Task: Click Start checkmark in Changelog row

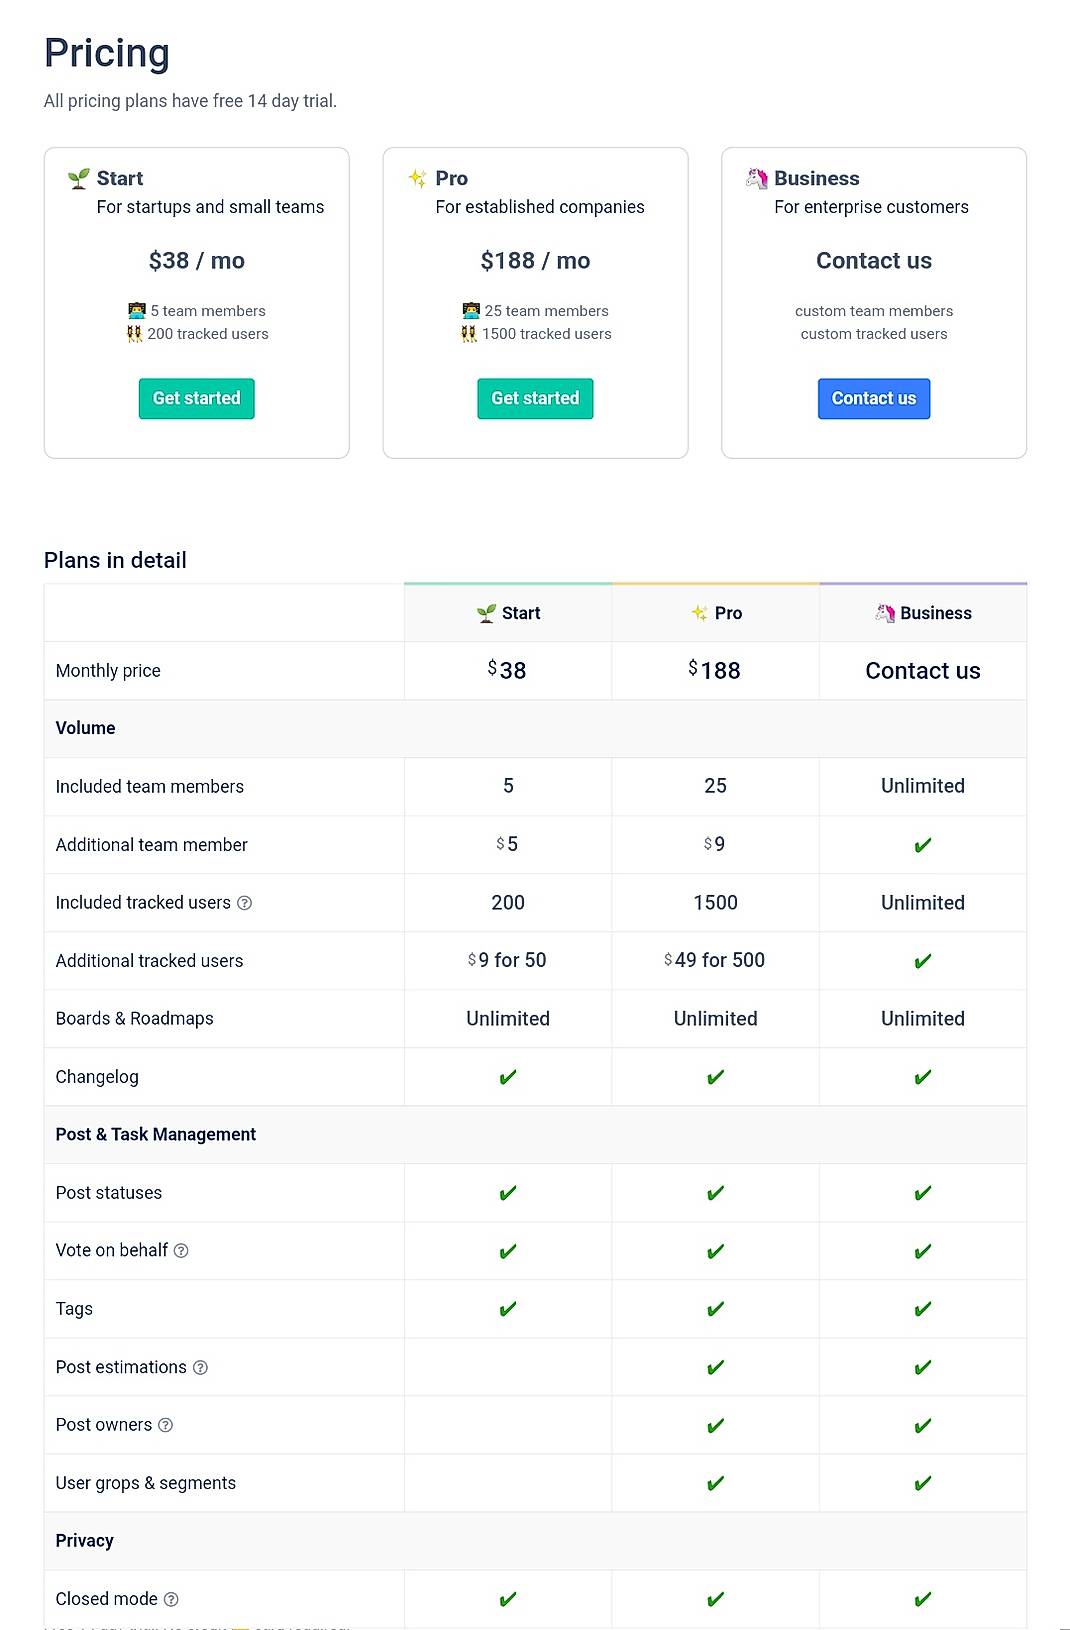Action: point(508,1078)
